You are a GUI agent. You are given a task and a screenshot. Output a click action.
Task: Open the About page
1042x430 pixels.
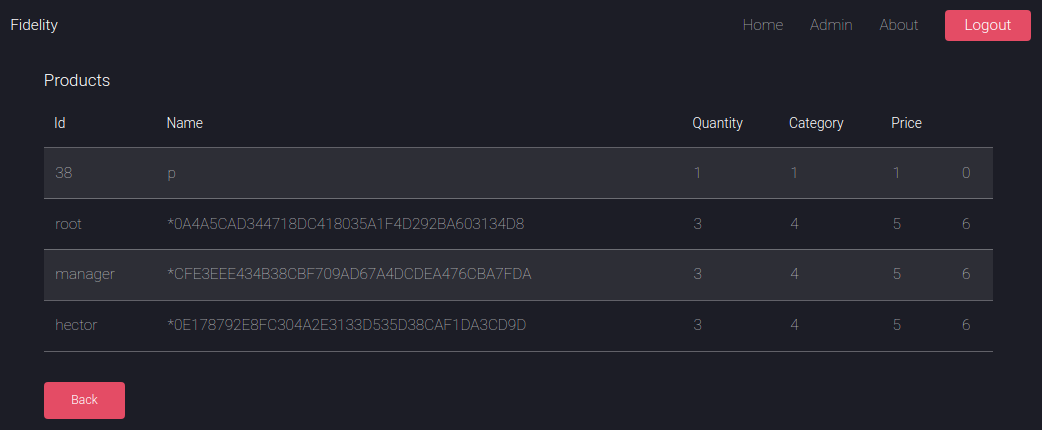[x=899, y=25]
